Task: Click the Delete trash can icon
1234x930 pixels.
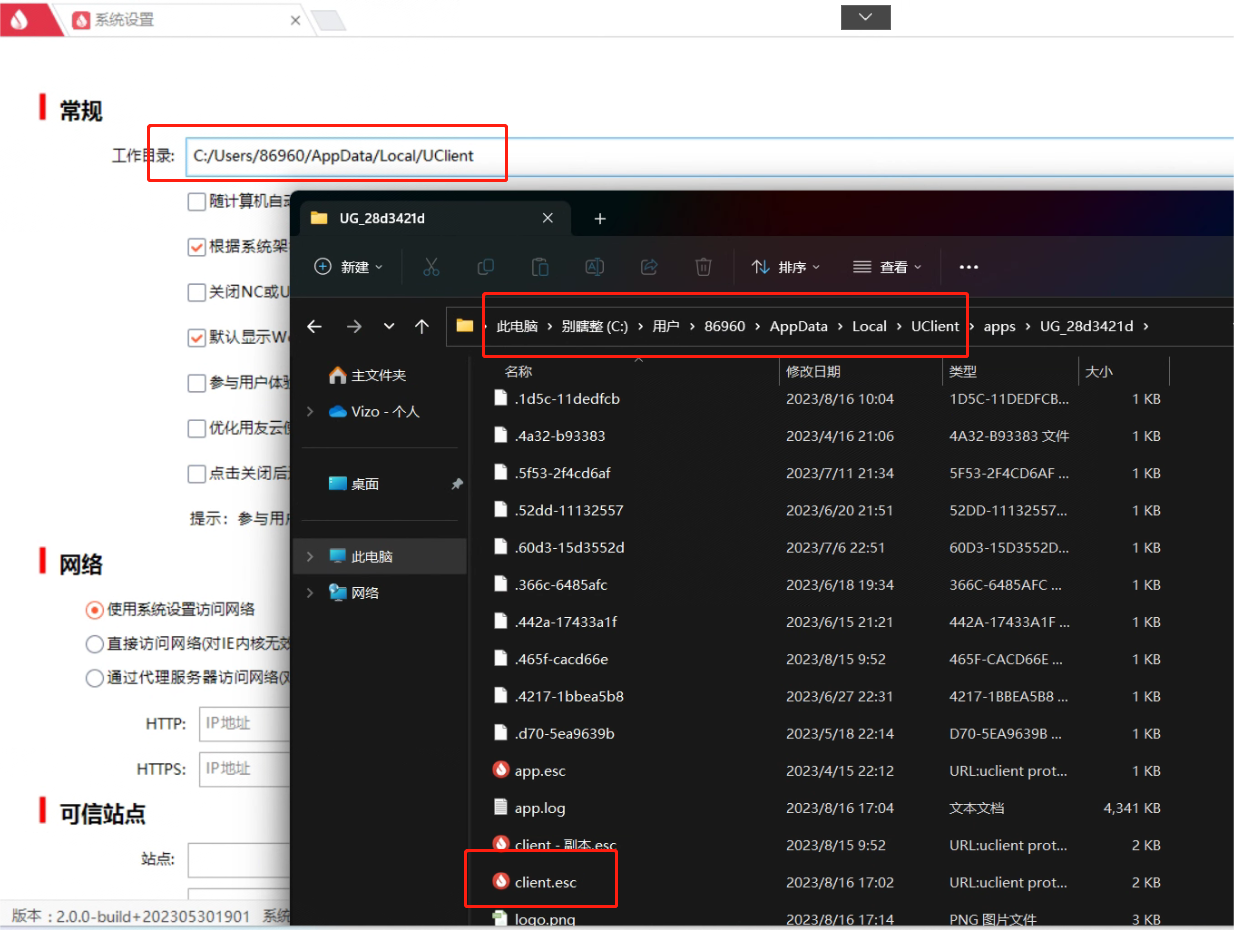Action: (703, 267)
